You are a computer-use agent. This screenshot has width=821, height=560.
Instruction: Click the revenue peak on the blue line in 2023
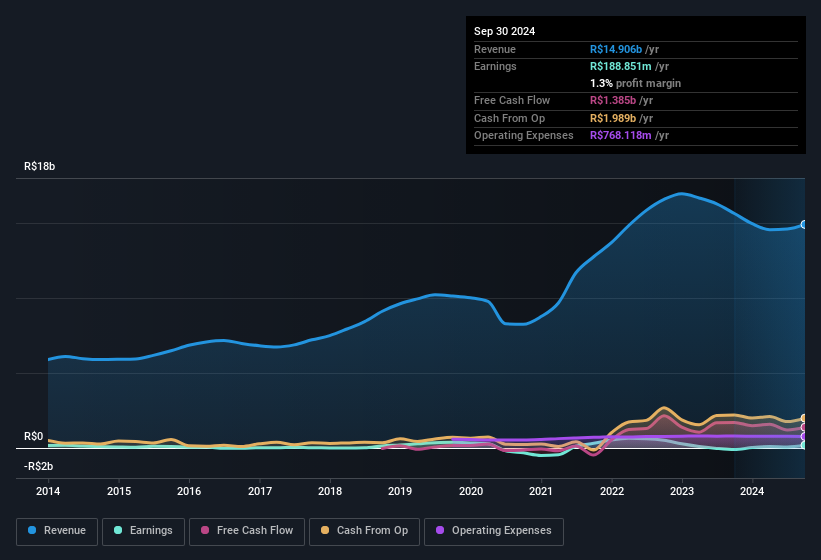point(681,194)
